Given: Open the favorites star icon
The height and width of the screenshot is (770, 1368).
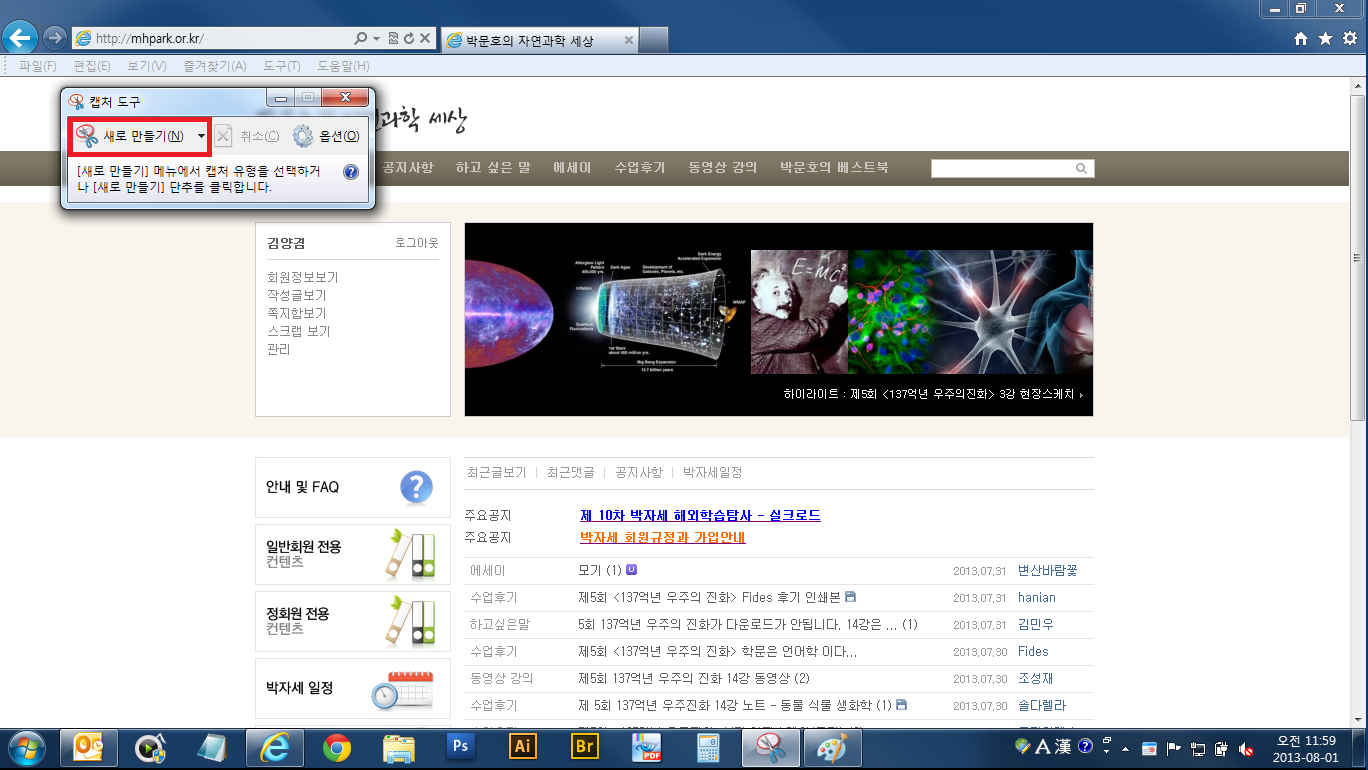Looking at the screenshot, I should (1325, 39).
